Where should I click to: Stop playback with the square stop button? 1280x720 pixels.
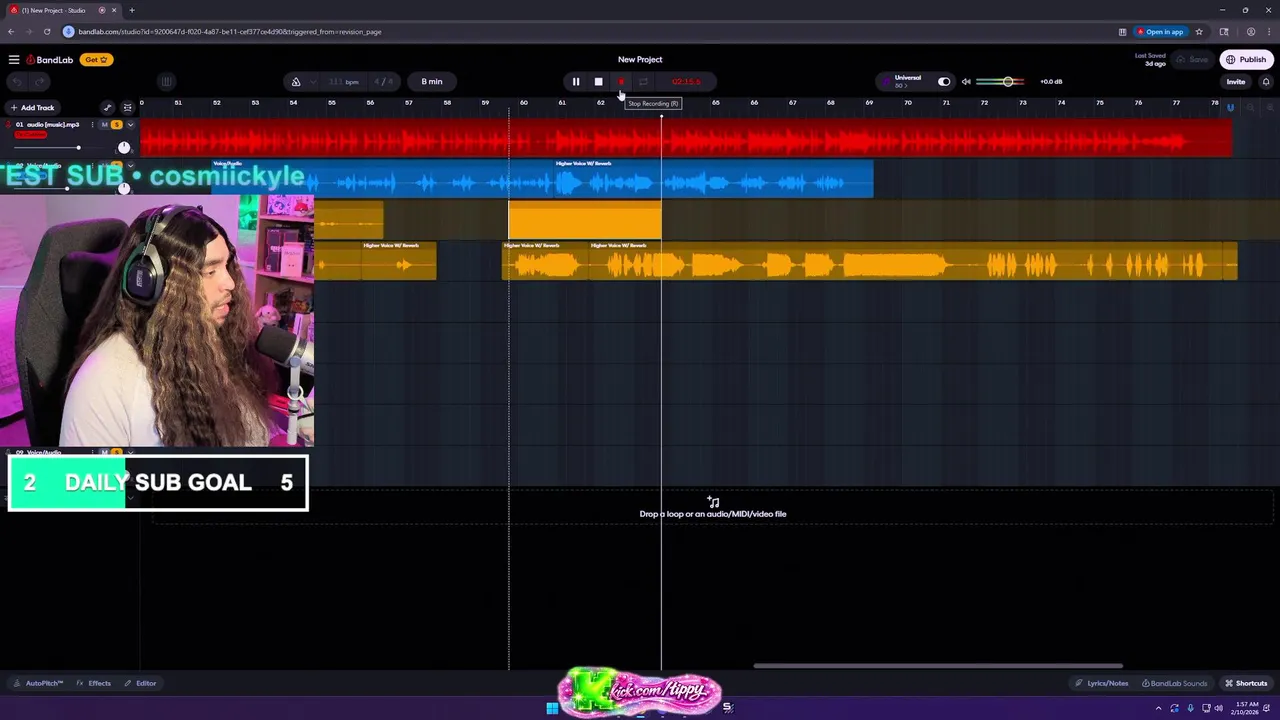click(x=598, y=82)
